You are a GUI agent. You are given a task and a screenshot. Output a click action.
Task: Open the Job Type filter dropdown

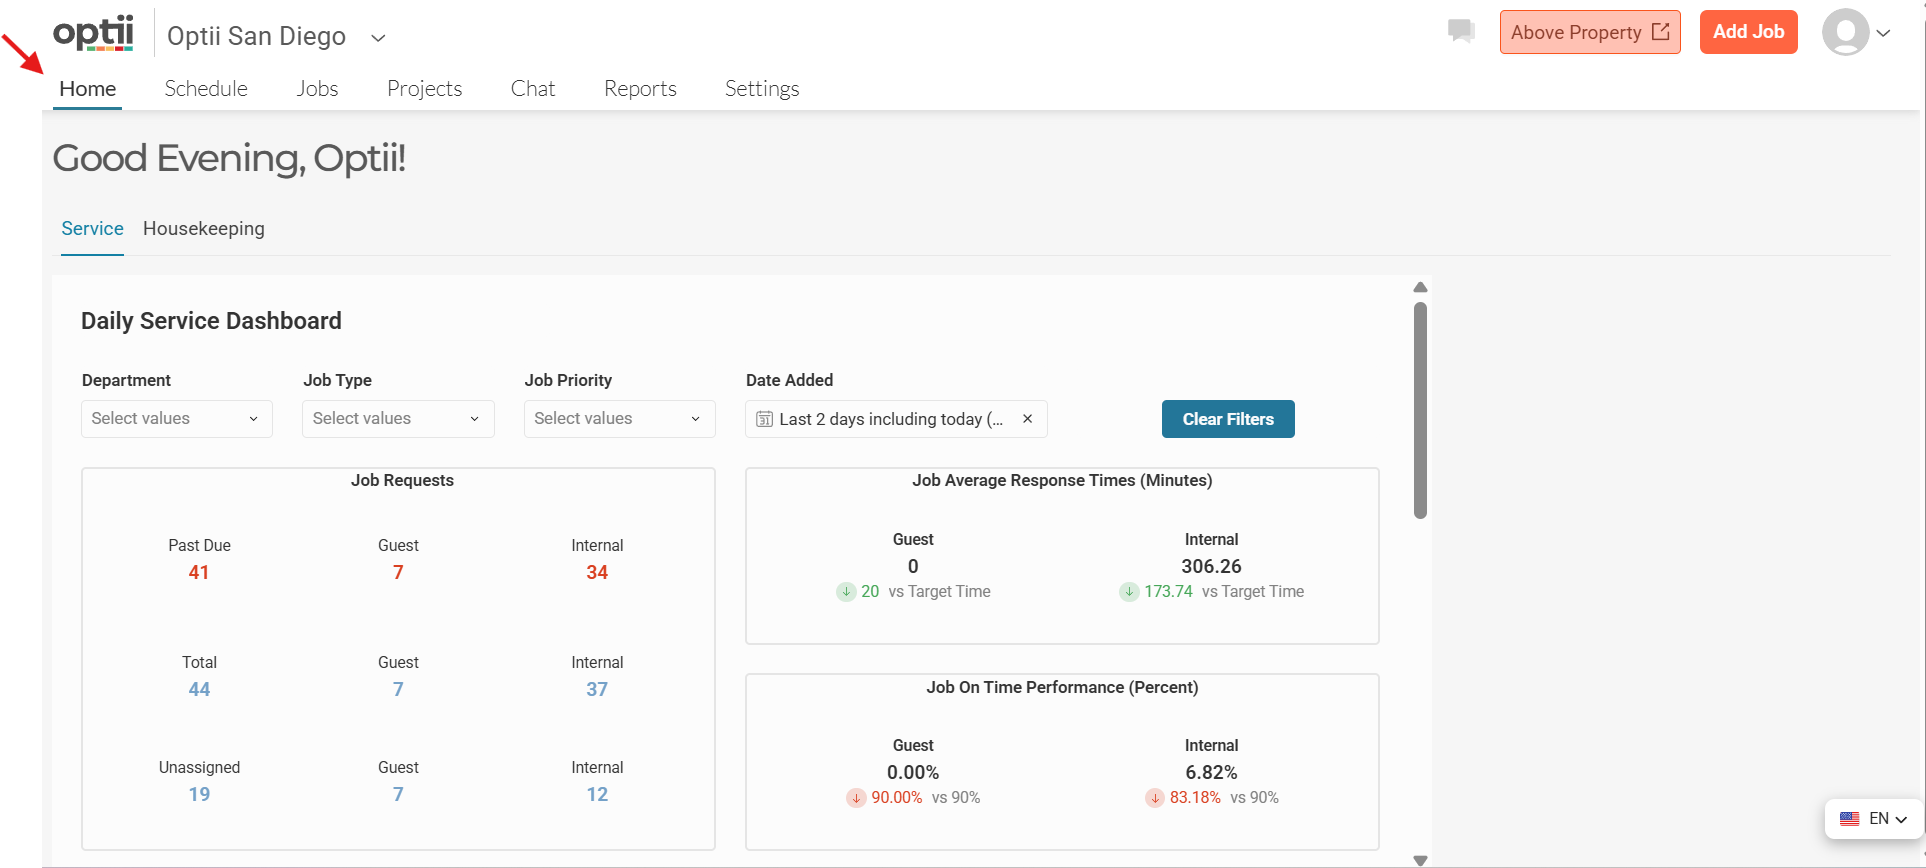(x=398, y=419)
